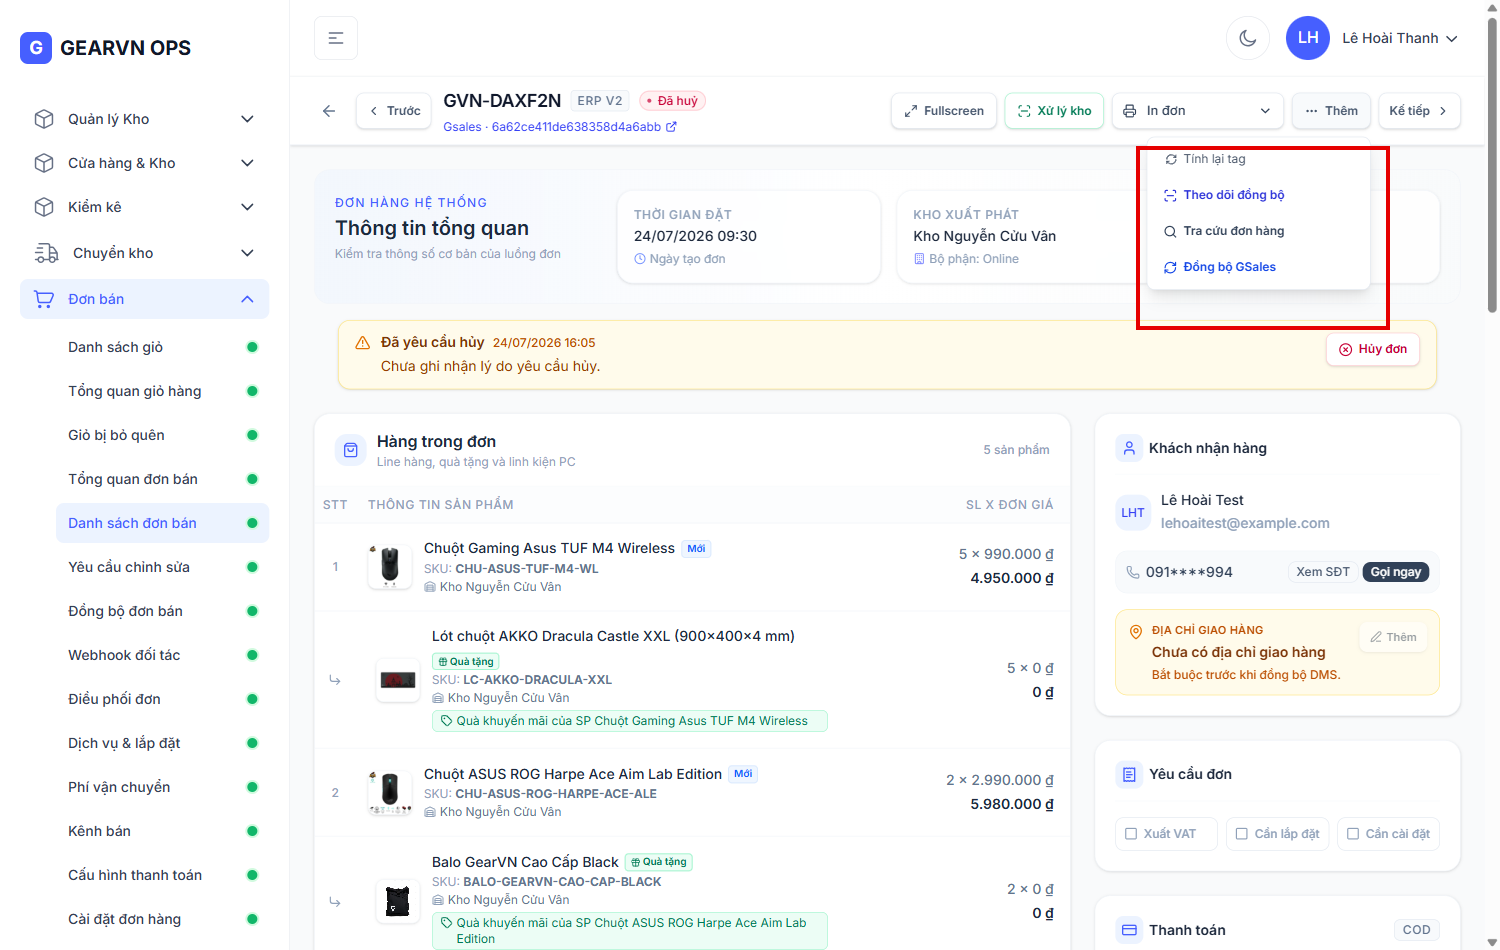Click the AKKO Dracula mousepad thumbnail
Screen dimensions: 1500x950
[398, 680]
